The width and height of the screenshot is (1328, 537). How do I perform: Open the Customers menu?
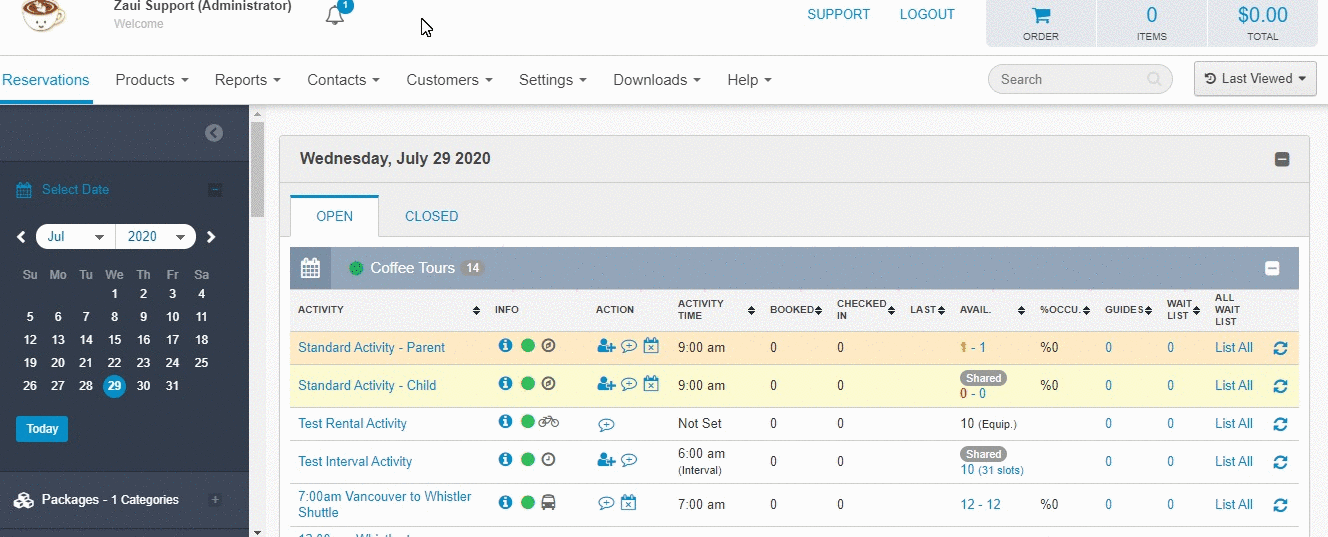point(449,80)
